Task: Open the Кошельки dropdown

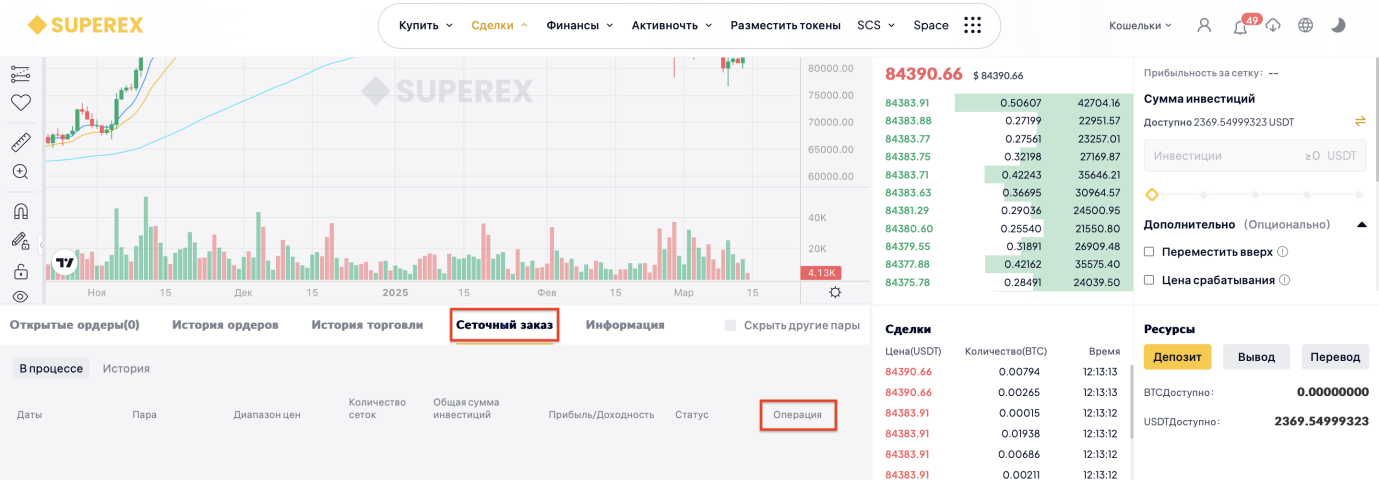Action: click(1140, 26)
